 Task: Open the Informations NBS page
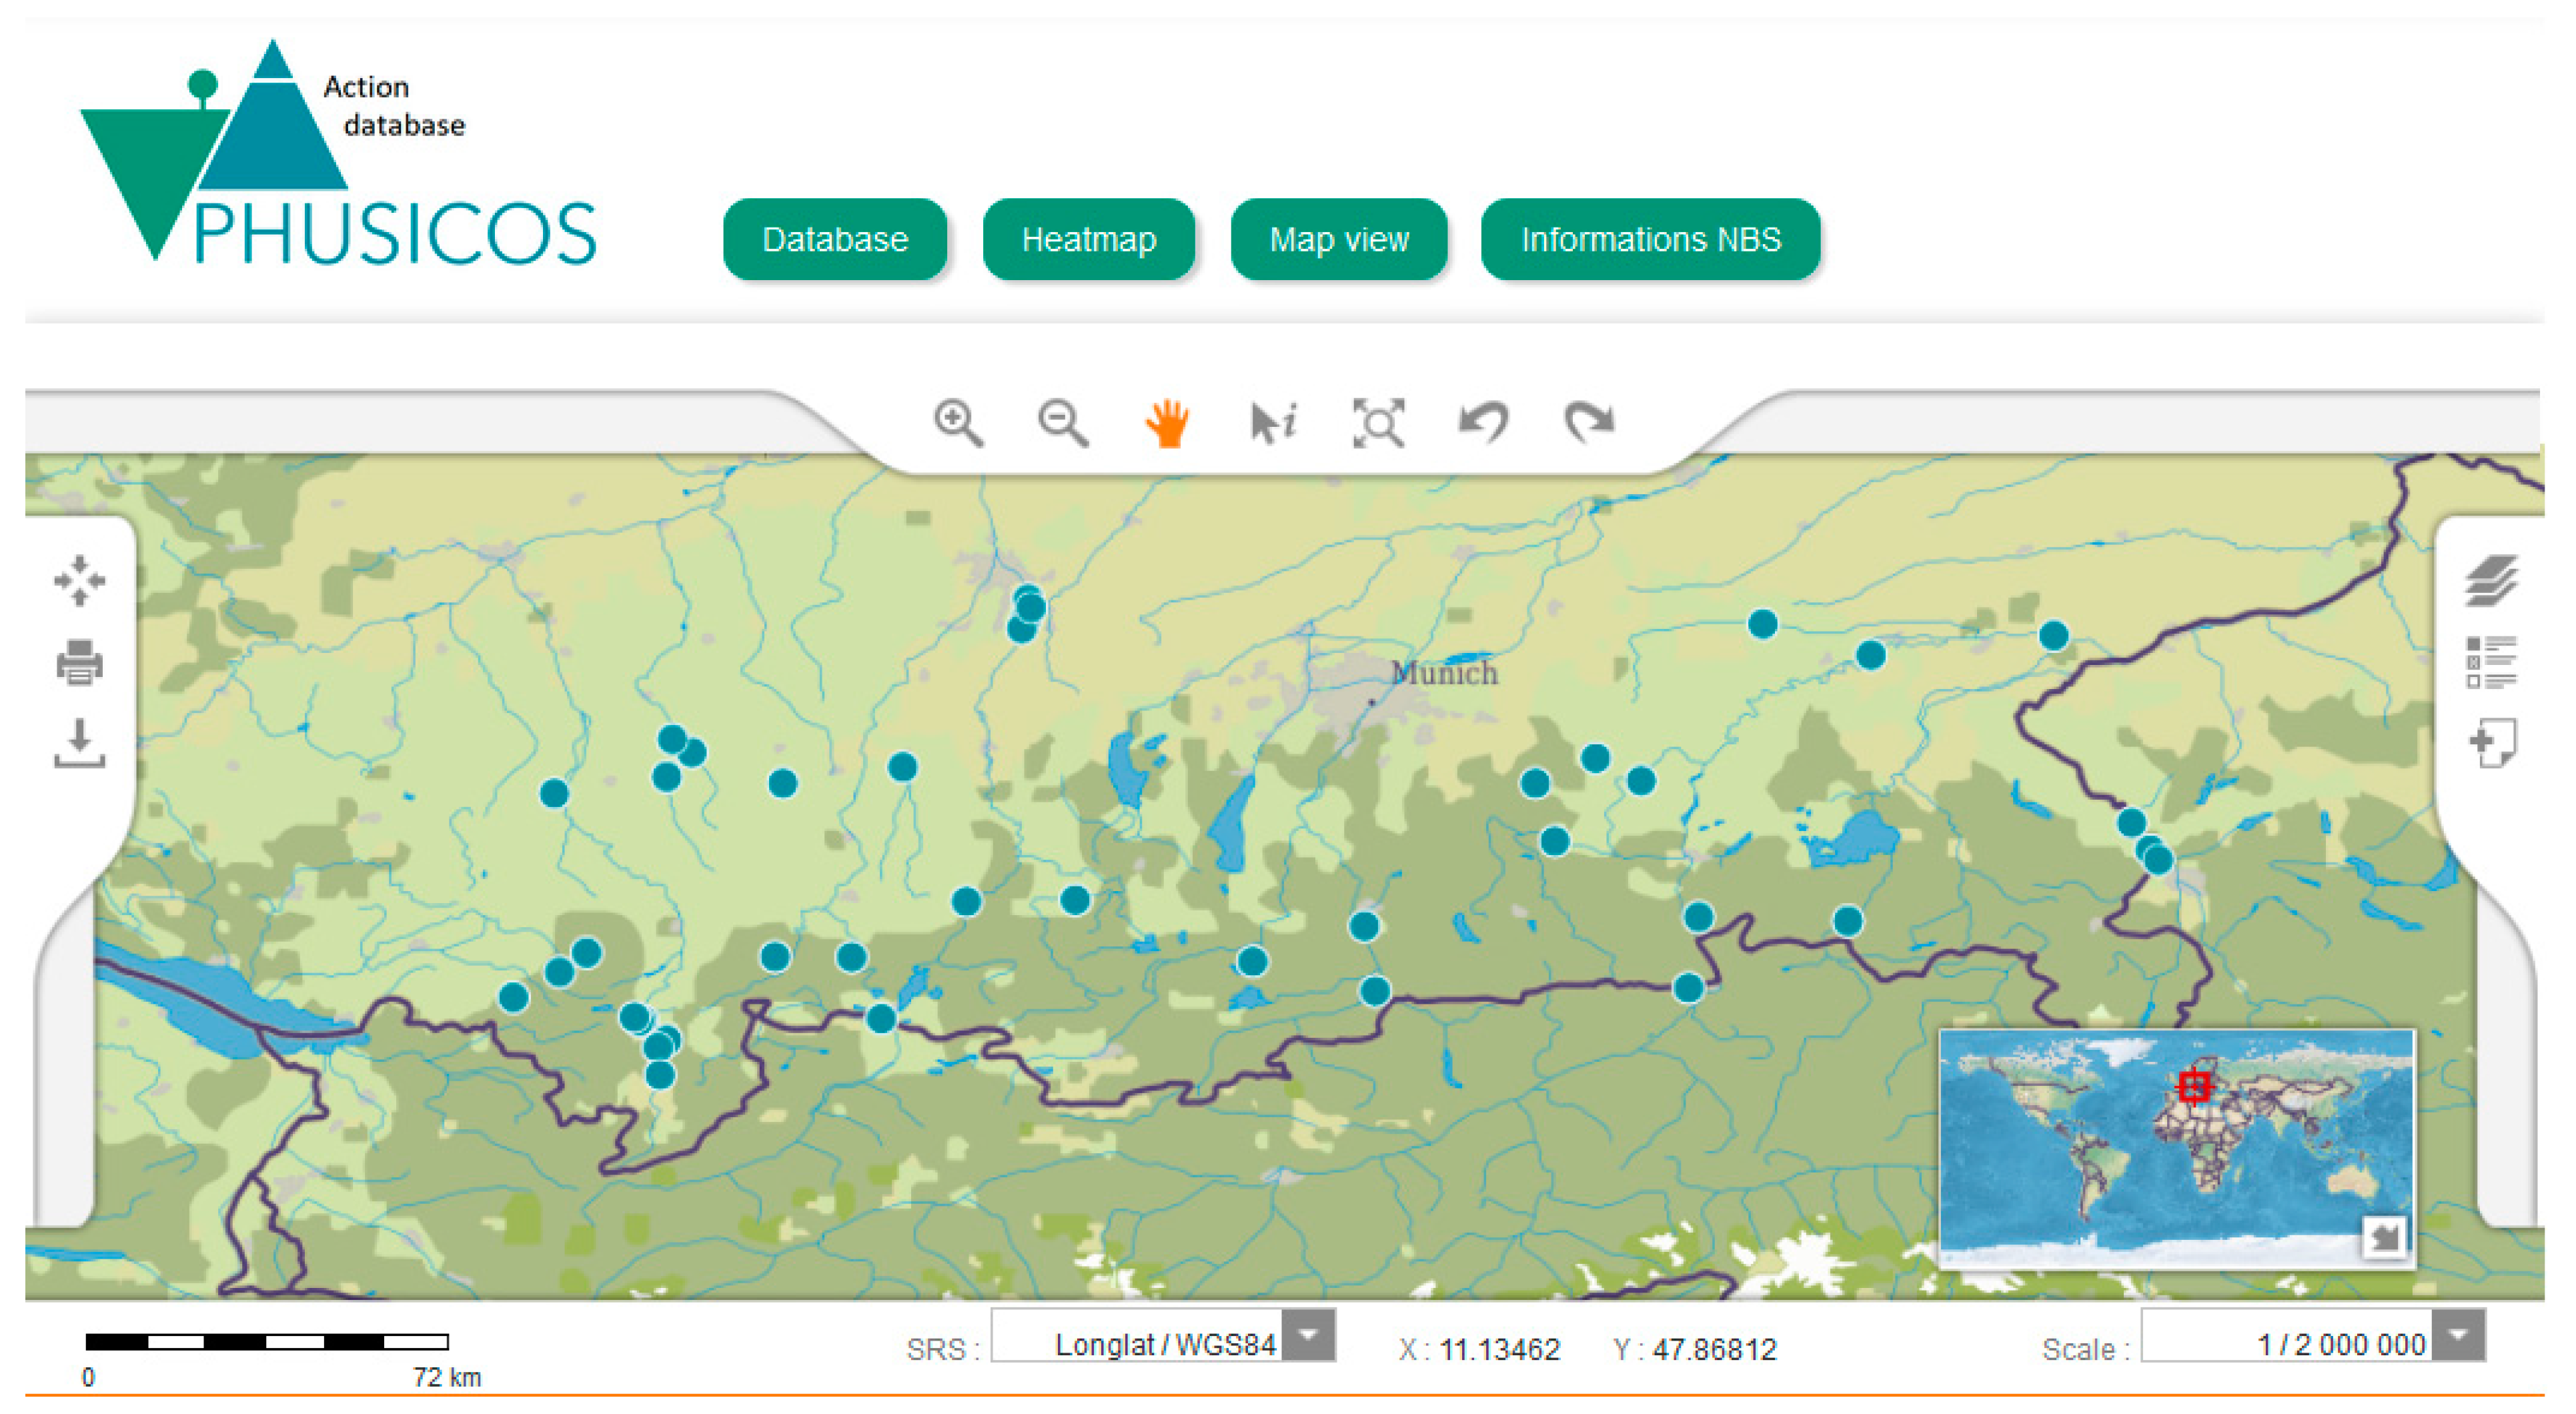tap(1650, 240)
